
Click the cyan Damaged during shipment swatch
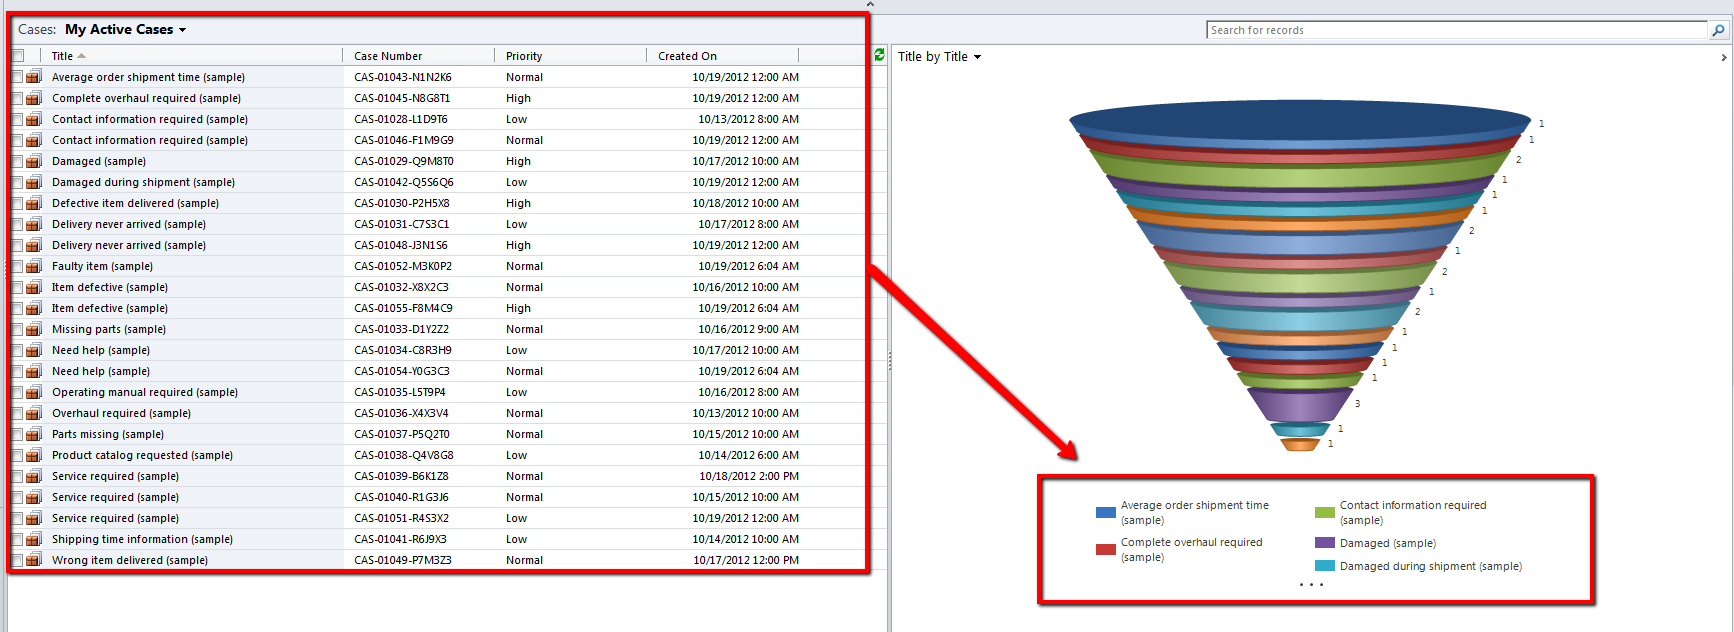[x=1324, y=566]
